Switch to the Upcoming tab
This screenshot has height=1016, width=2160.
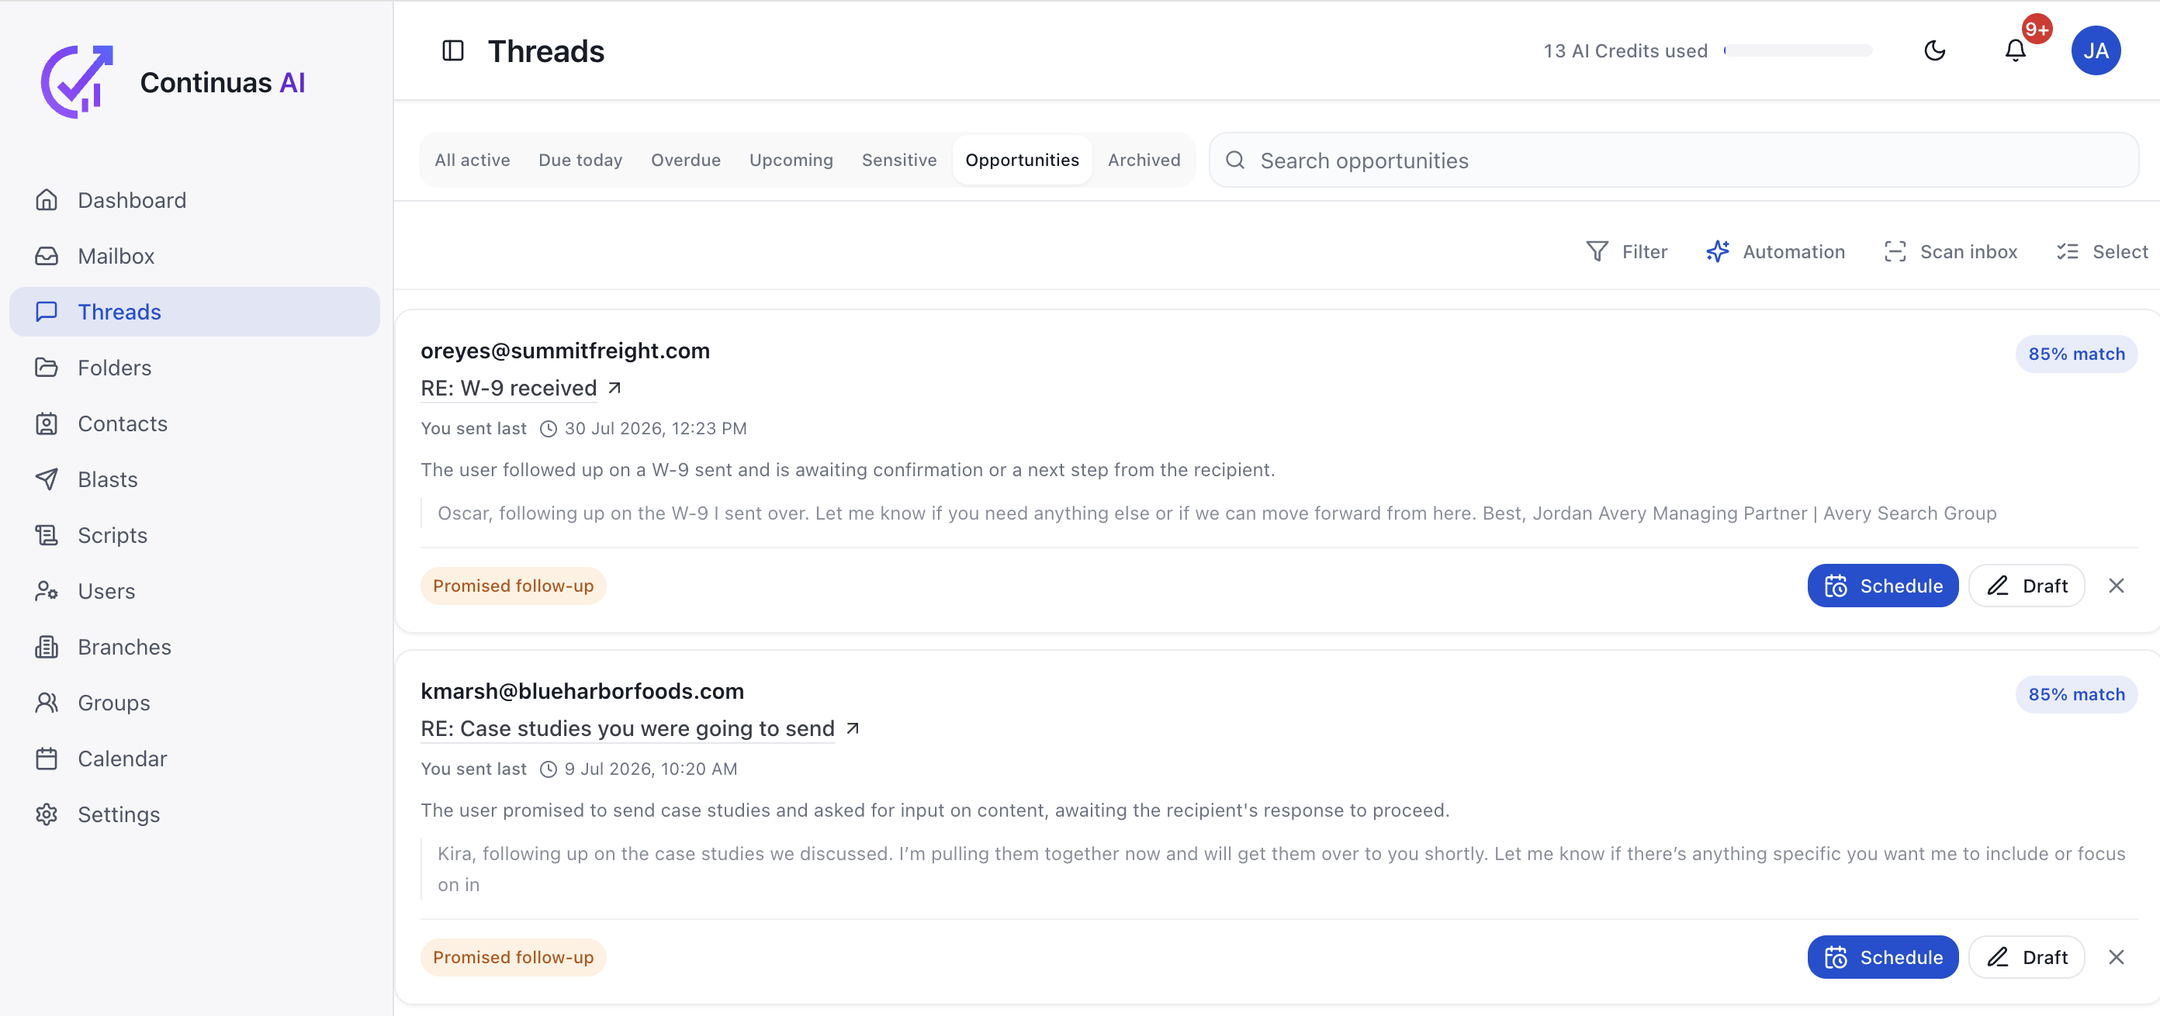(791, 160)
